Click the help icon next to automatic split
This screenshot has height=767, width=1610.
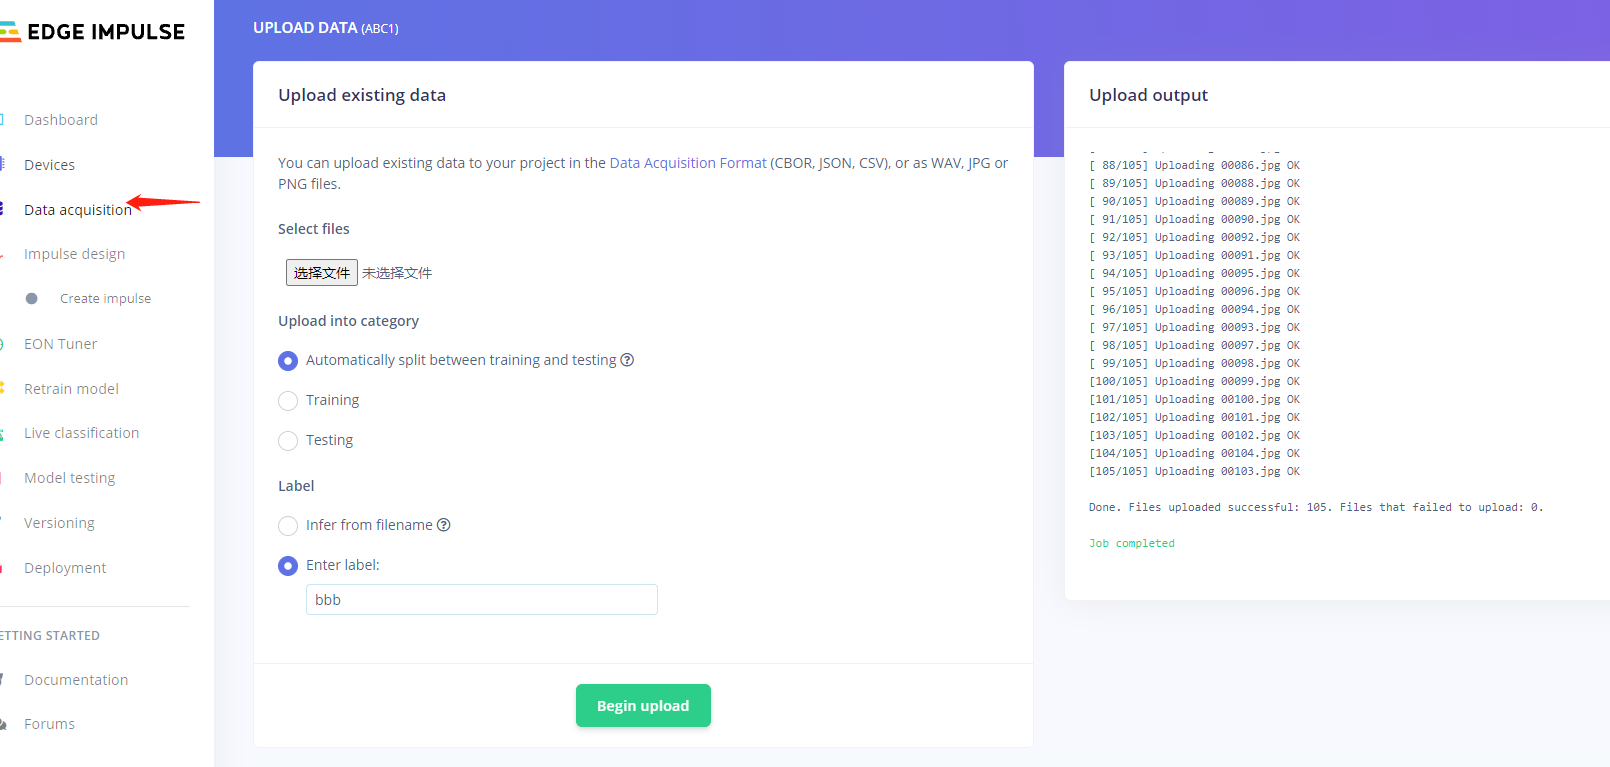coord(627,359)
